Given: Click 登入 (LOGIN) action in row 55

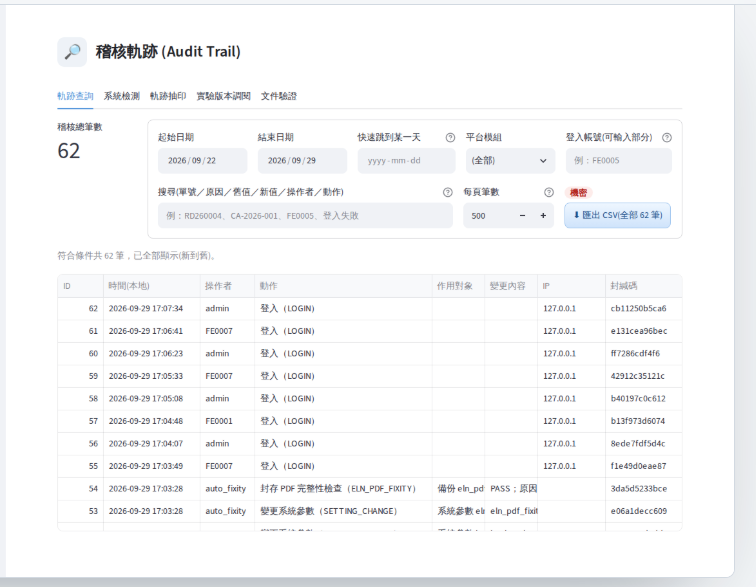Looking at the screenshot, I should pyautogui.click(x=287, y=466).
